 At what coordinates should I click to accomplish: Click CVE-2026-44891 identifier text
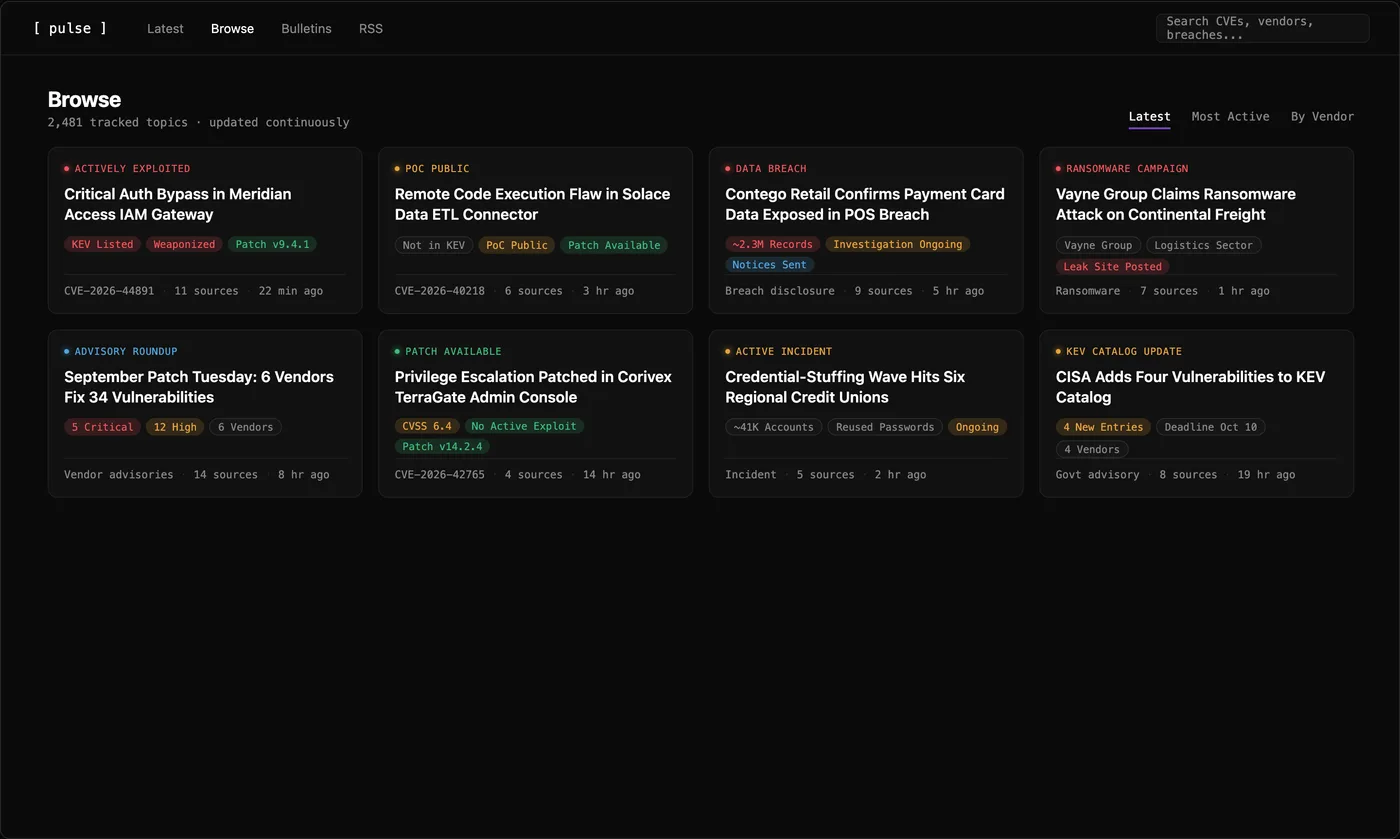tap(109, 291)
